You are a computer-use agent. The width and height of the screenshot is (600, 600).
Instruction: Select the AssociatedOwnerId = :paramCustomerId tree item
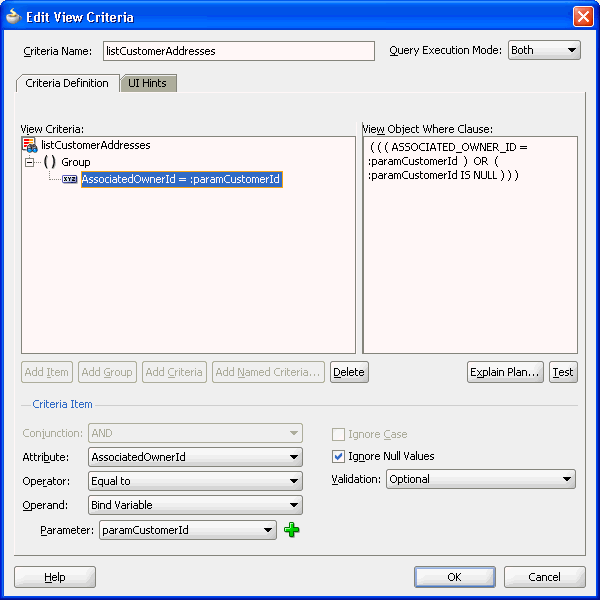pyautogui.click(x=181, y=179)
